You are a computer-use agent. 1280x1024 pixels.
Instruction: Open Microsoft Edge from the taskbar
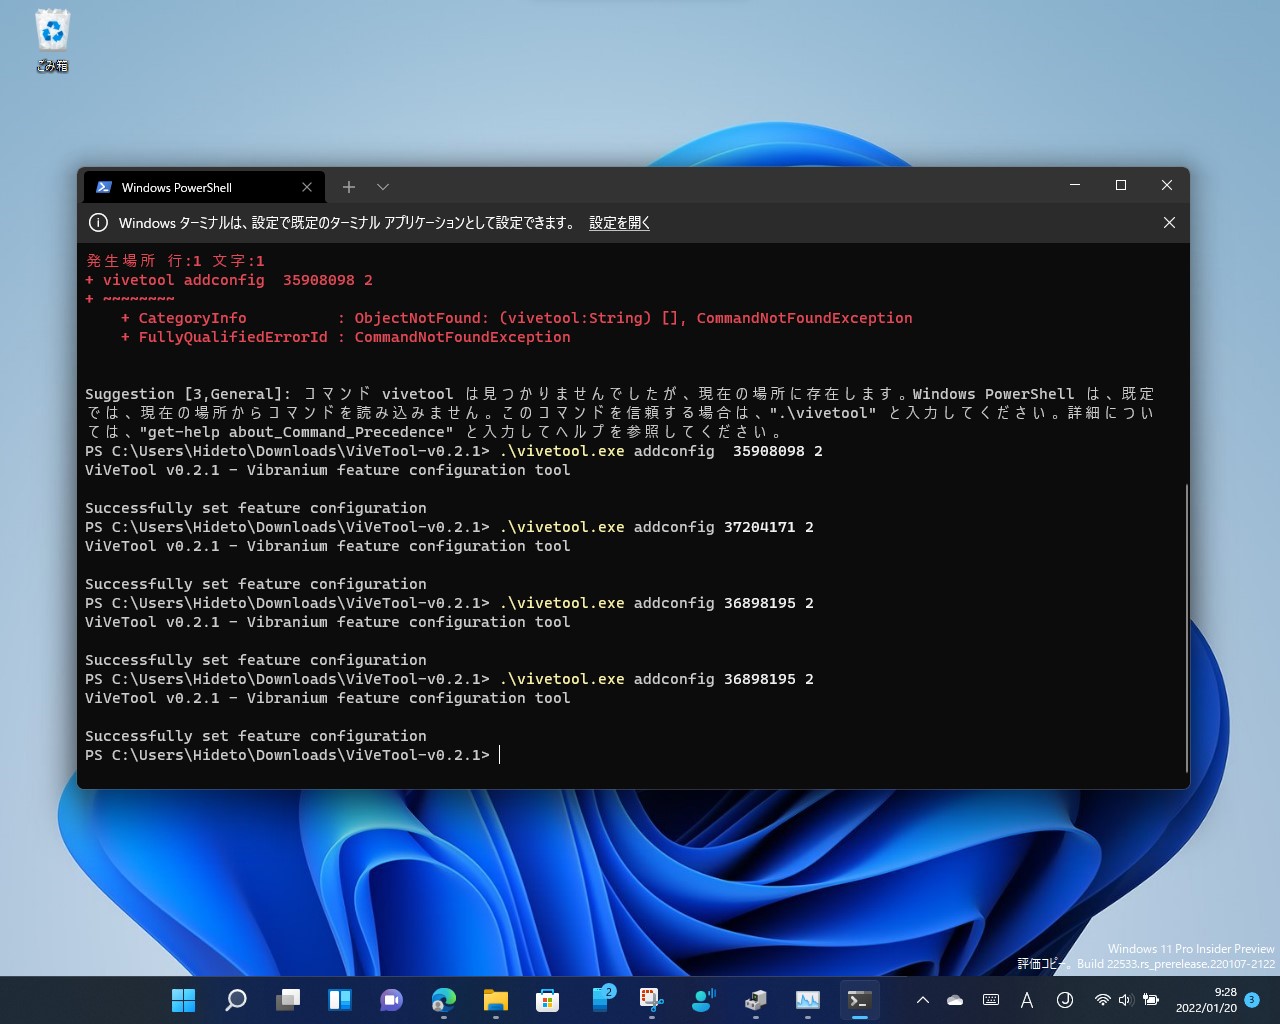point(443,1000)
